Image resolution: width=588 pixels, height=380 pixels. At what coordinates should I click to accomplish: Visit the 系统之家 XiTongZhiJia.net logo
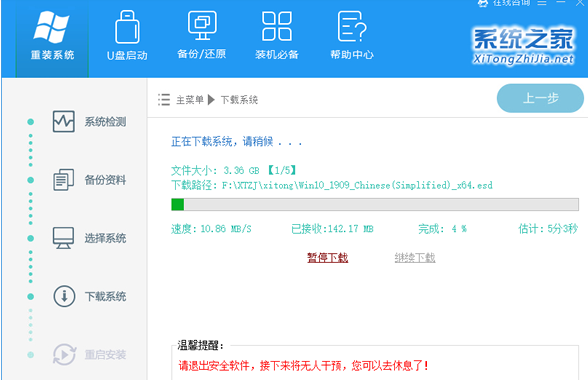point(523,46)
